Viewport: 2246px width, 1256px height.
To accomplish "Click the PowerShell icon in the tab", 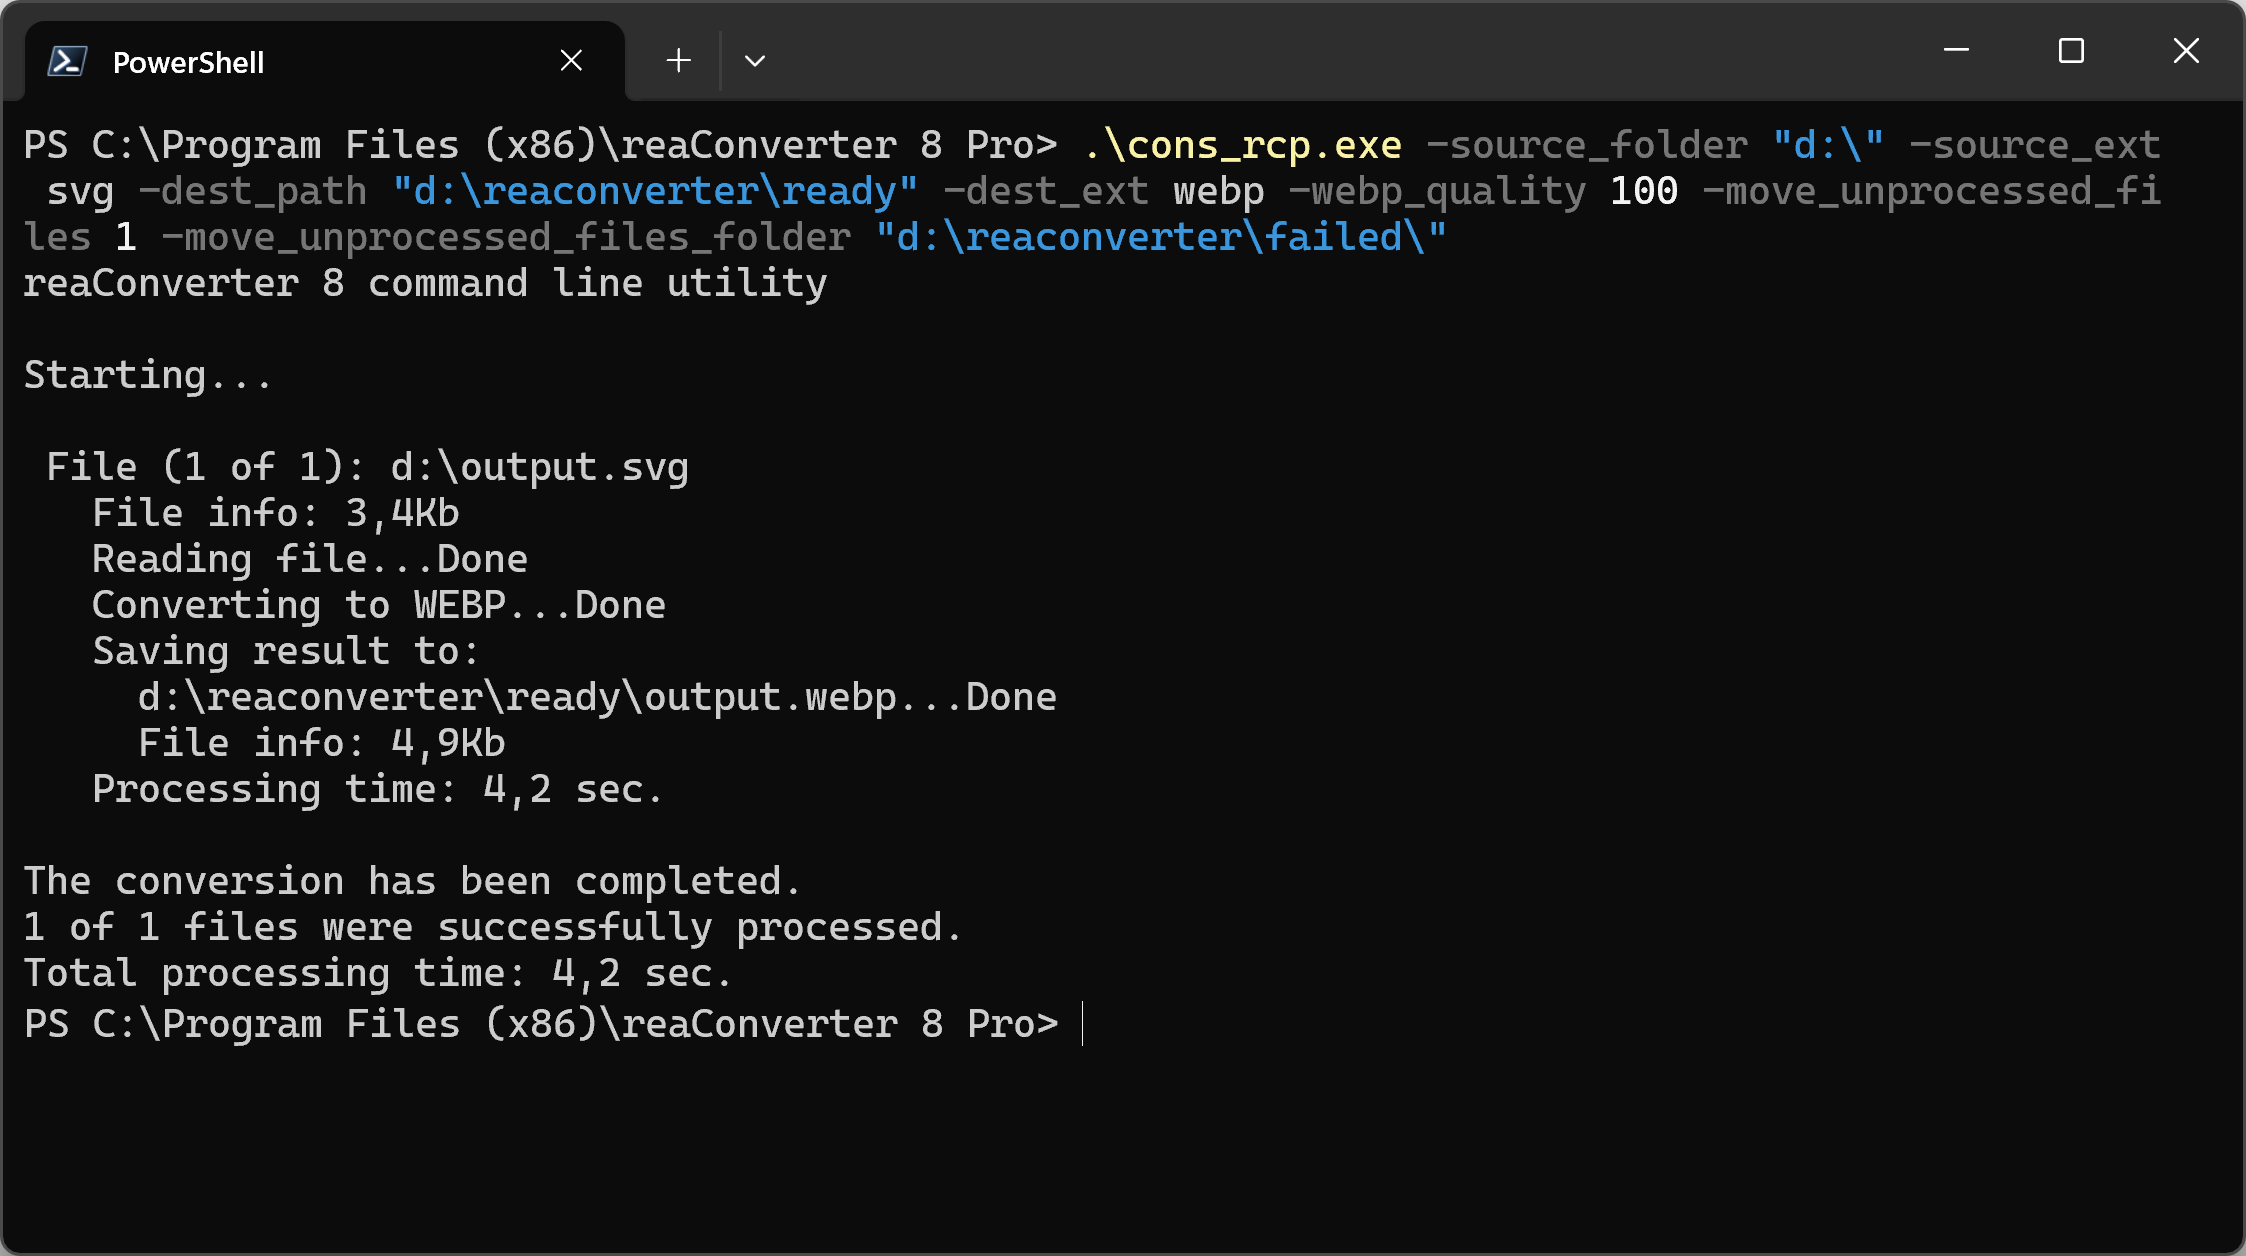I will [67, 62].
